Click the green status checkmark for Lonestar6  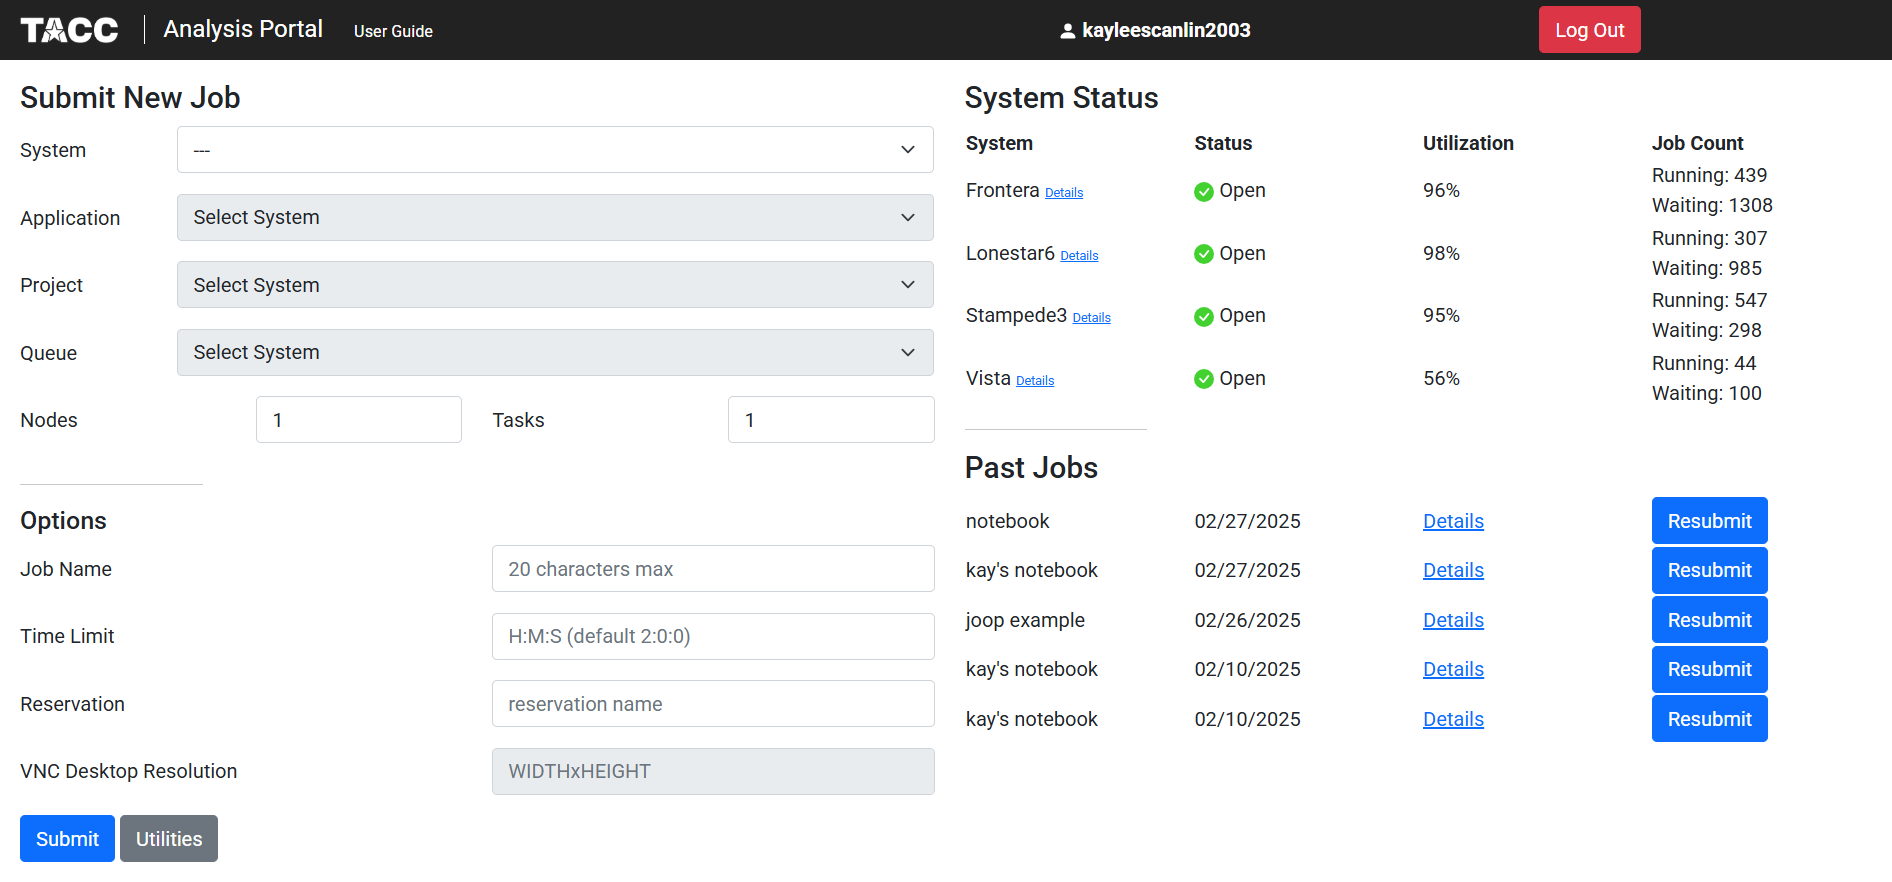click(1204, 254)
